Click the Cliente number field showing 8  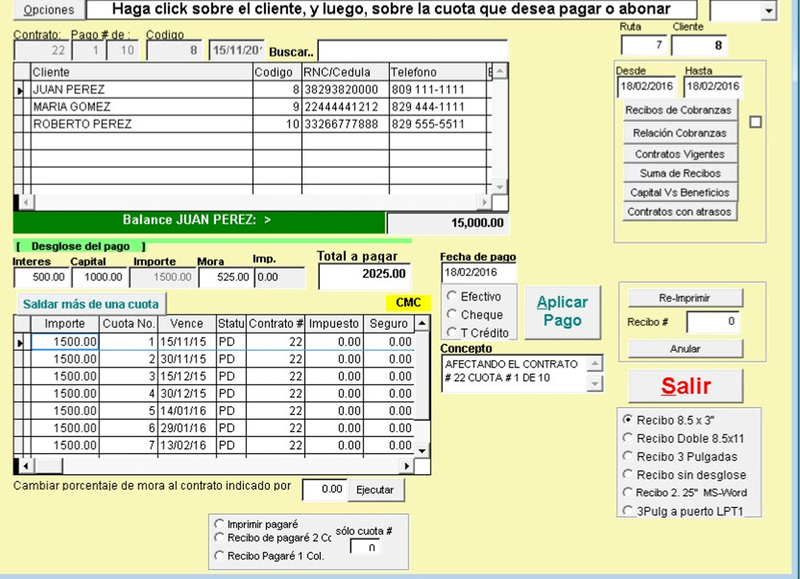tap(698, 45)
